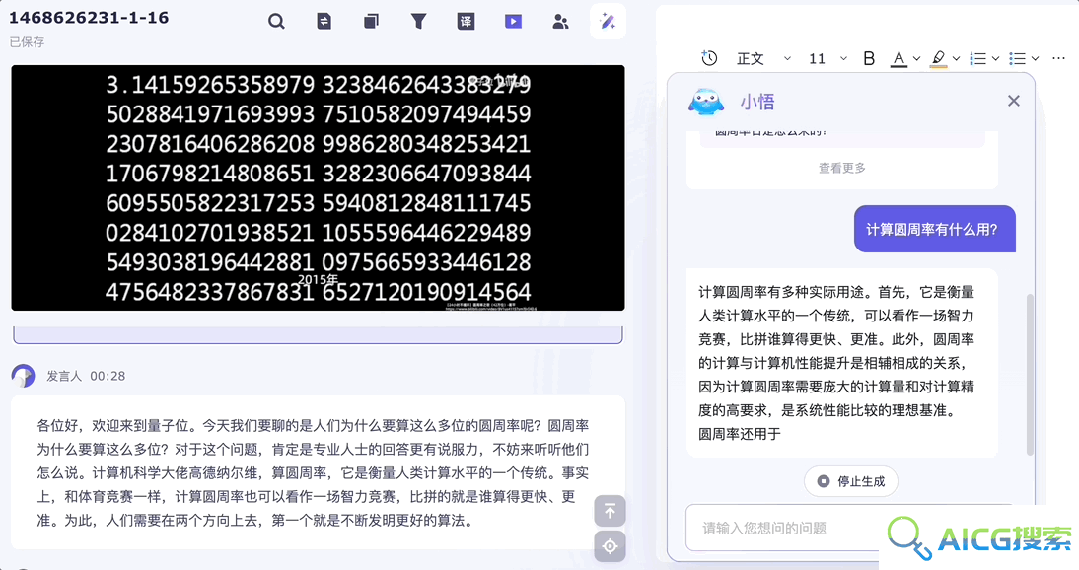This screenshot has width=1079, height=570.
Task: Click the translate (译) icon
Action: tap(466, 22)
